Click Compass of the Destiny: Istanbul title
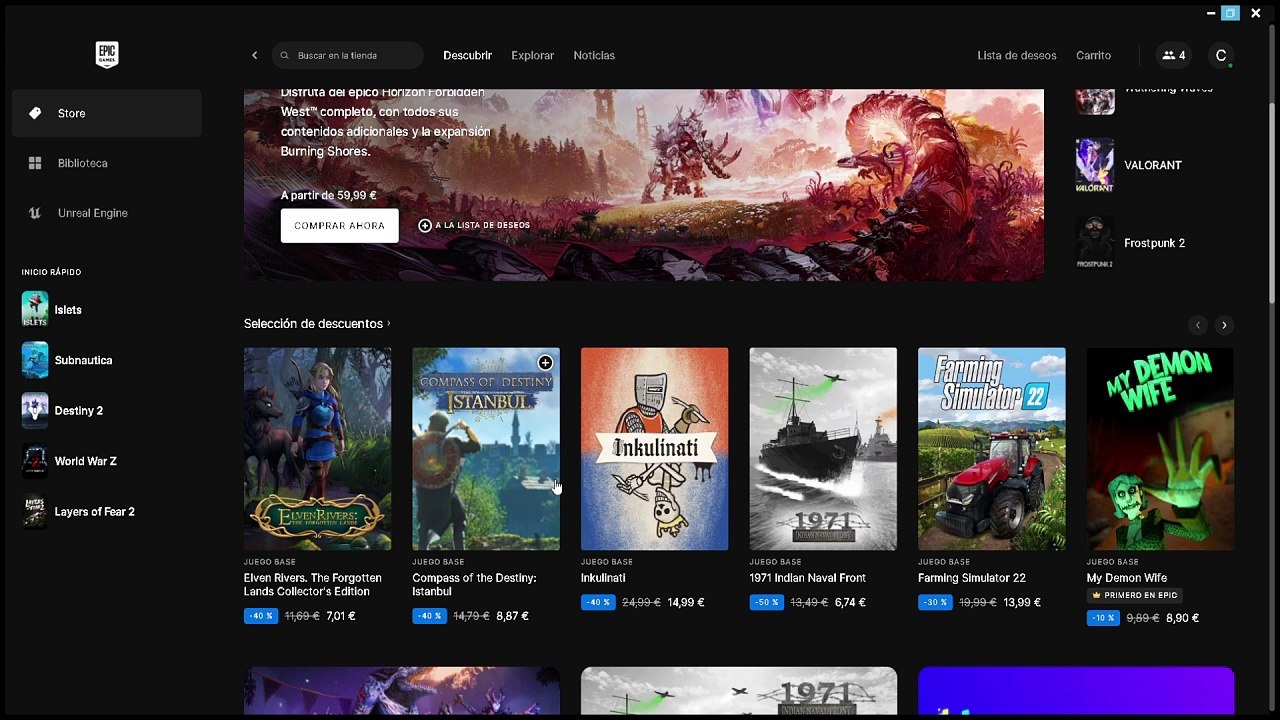This screenshot has height=720, width=1280. pos(474,584)
